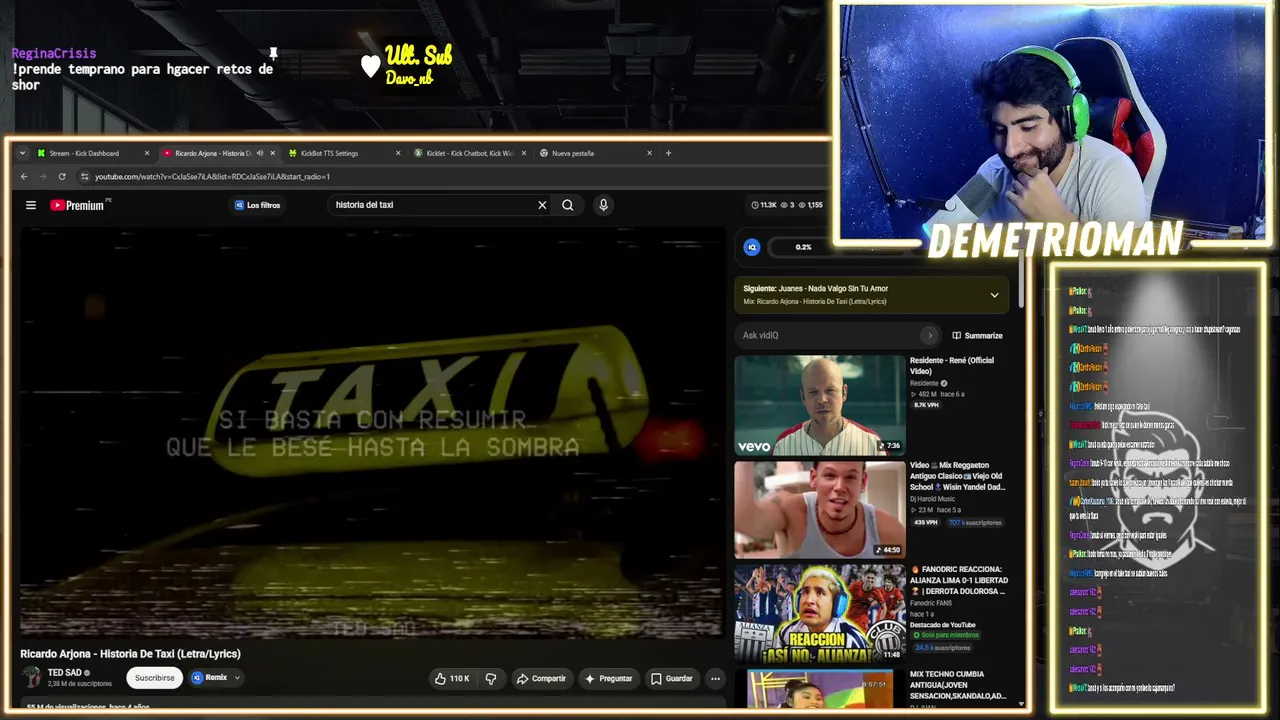Click the video title Ricardo Arjona - Historia De Taxi
The width and height of the screenshot is (1280, 720).
(x=131, y=654)
